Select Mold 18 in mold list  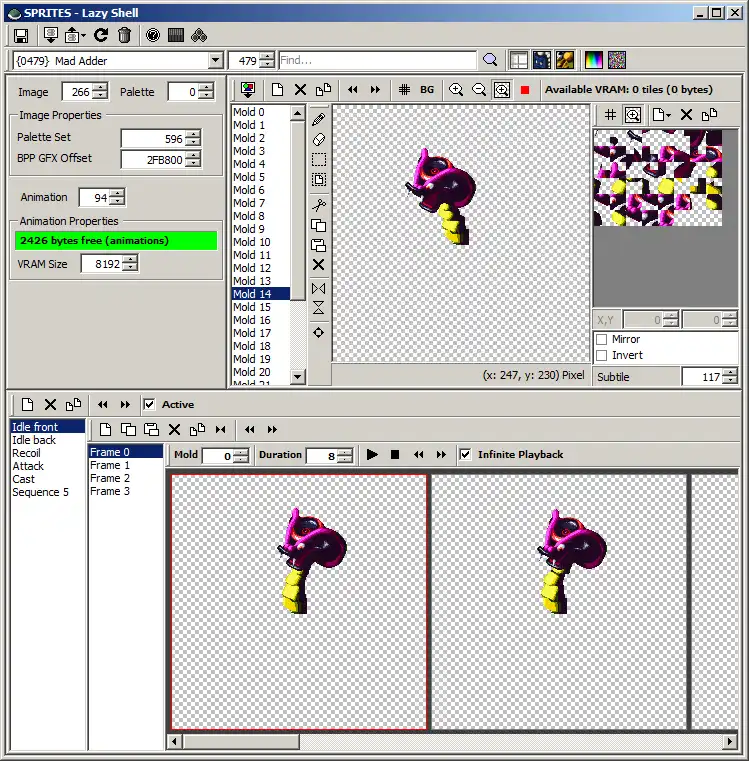coord(261,346)
